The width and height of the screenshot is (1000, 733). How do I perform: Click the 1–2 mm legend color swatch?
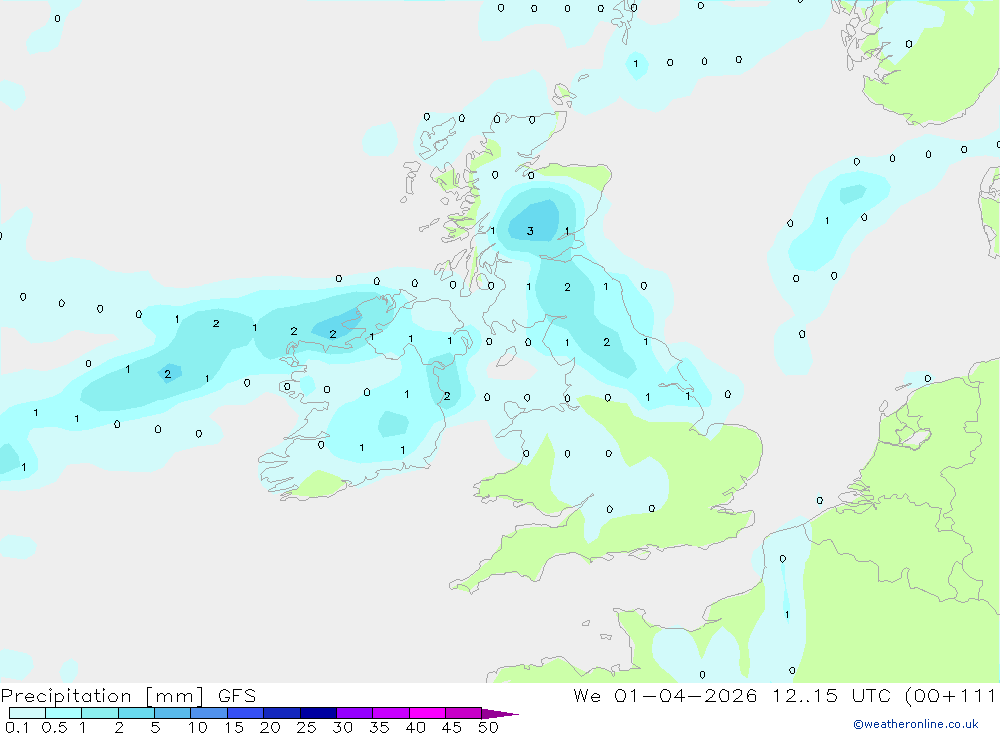(100, 713)
